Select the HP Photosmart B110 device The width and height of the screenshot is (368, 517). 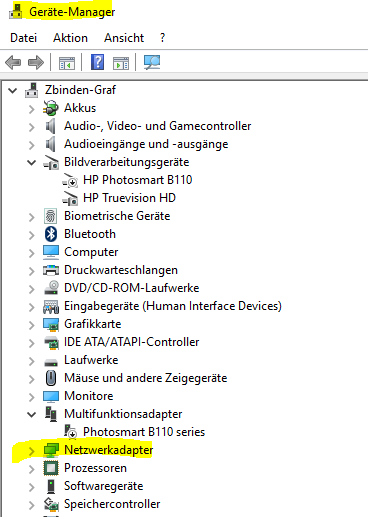[138, 180]
